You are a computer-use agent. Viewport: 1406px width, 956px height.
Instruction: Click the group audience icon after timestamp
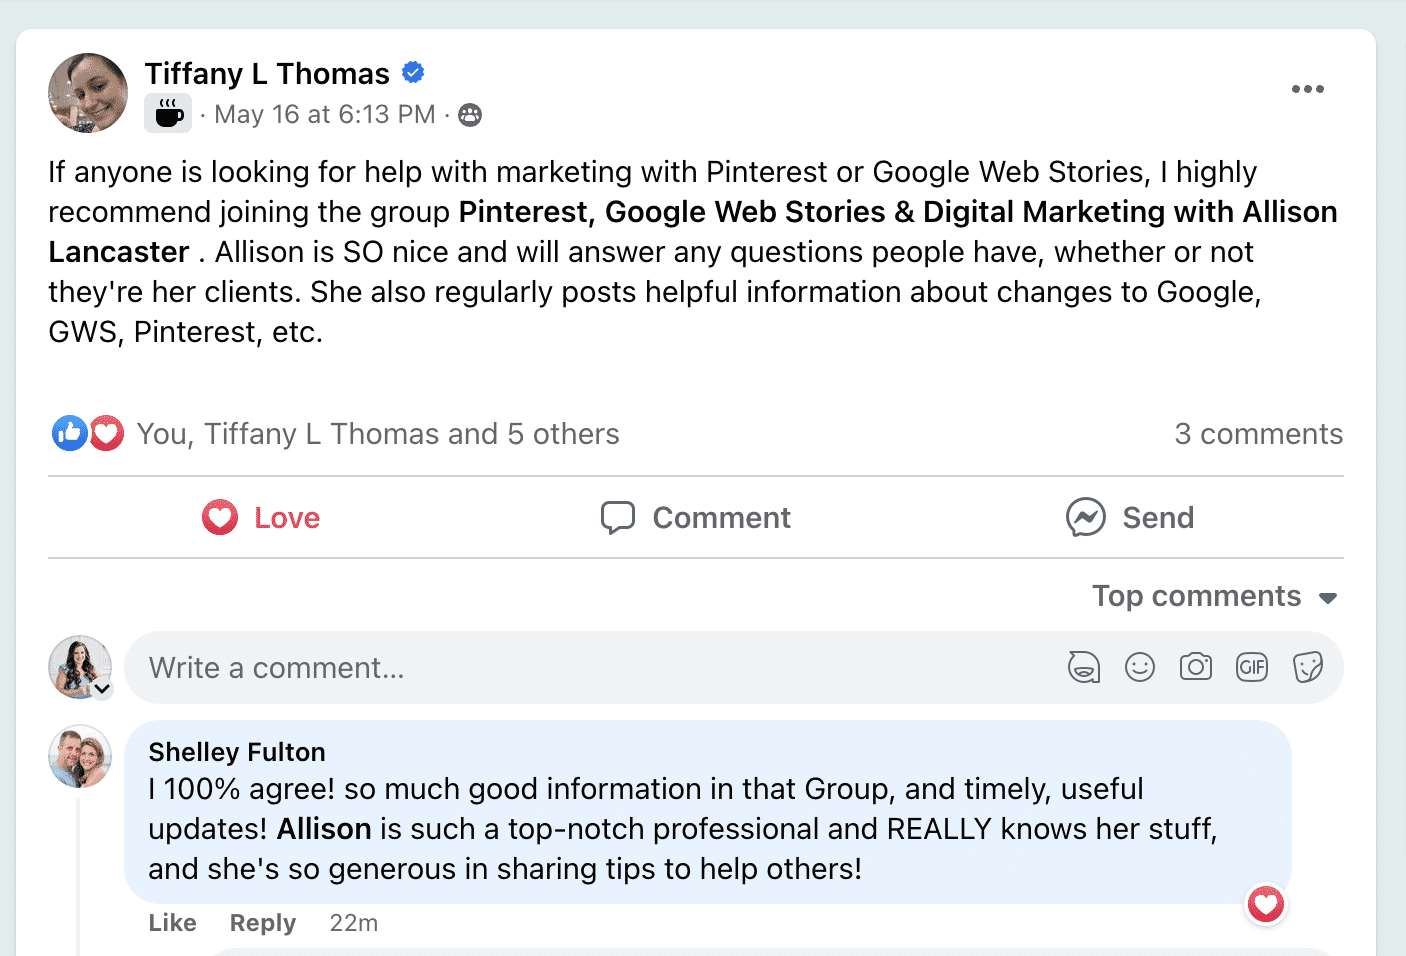pos(470,115)
